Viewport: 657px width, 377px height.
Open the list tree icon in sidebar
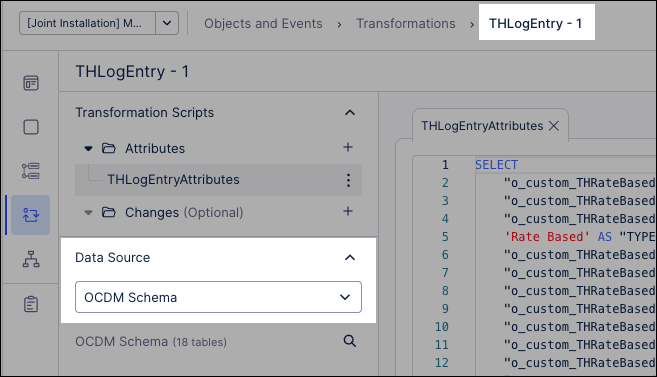[x=31, y=171]
